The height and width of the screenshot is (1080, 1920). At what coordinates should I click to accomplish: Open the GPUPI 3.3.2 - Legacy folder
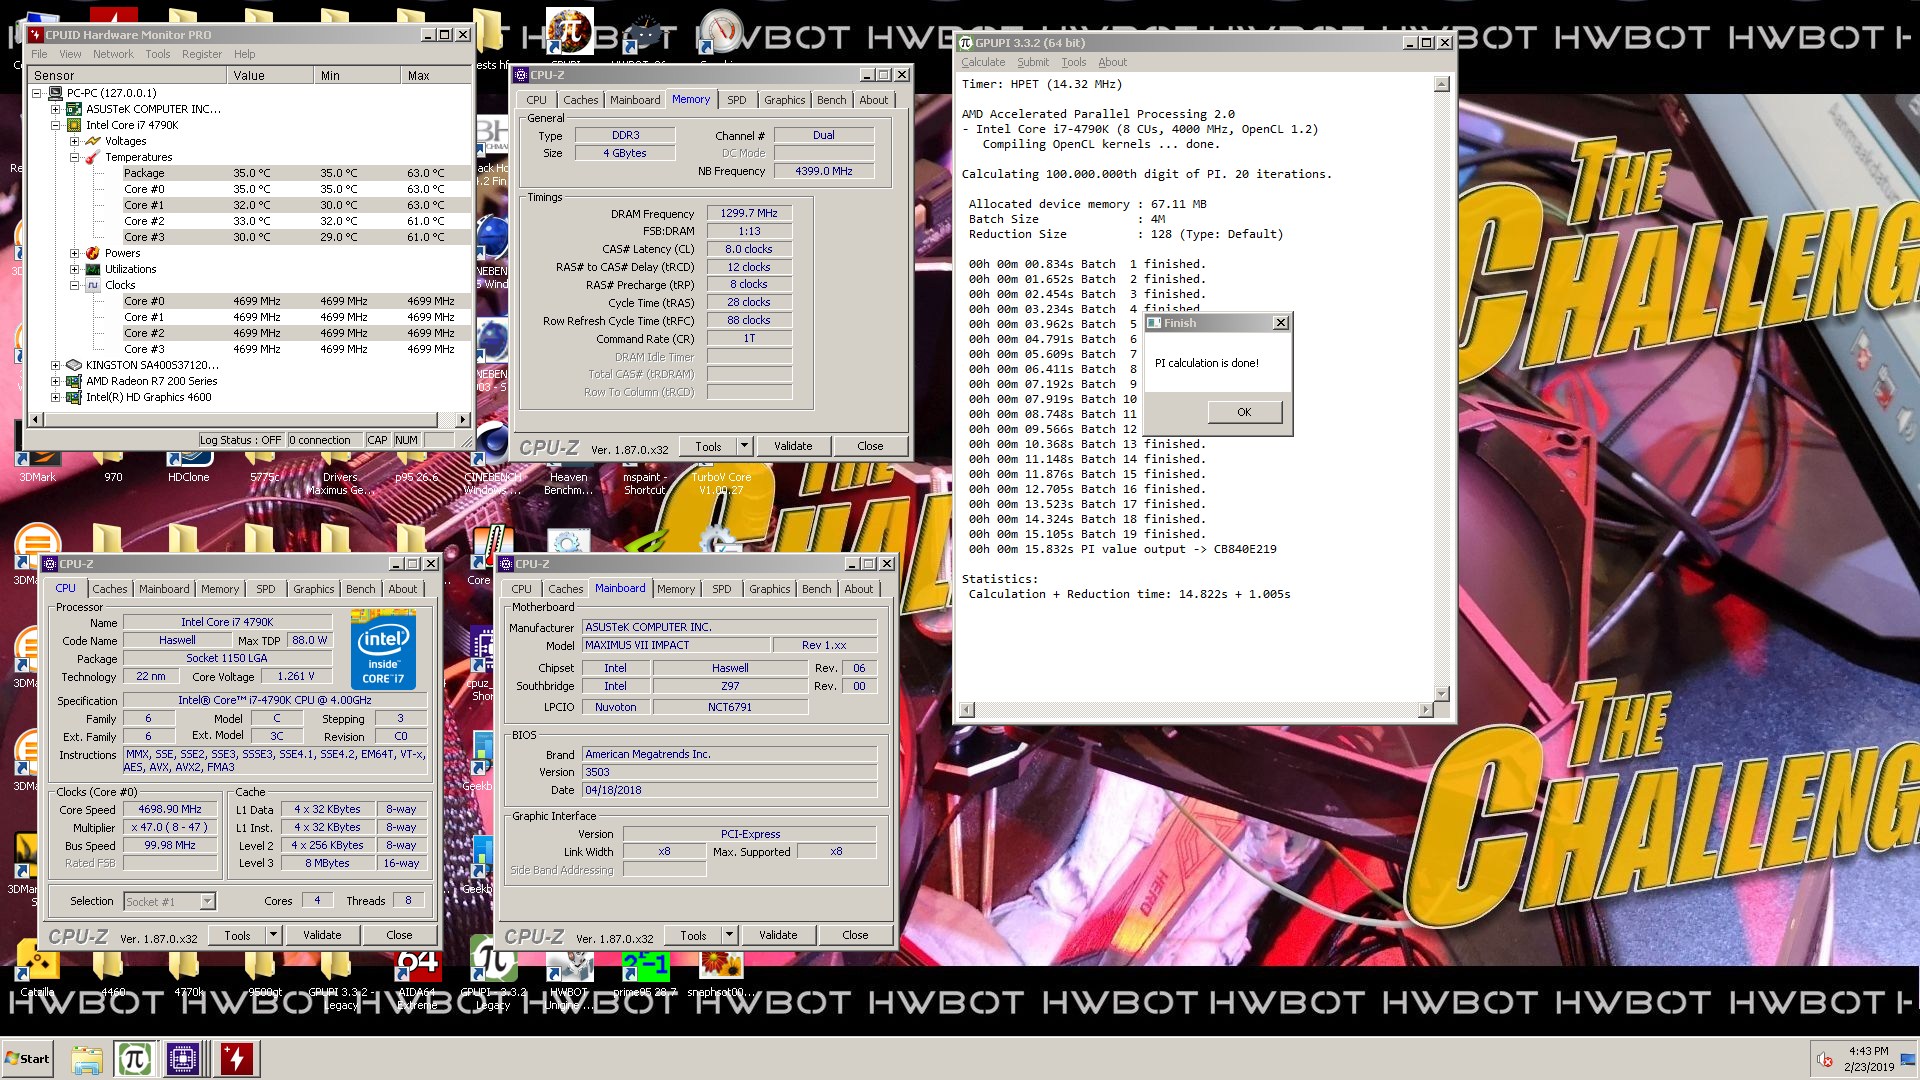pos(341,980)
